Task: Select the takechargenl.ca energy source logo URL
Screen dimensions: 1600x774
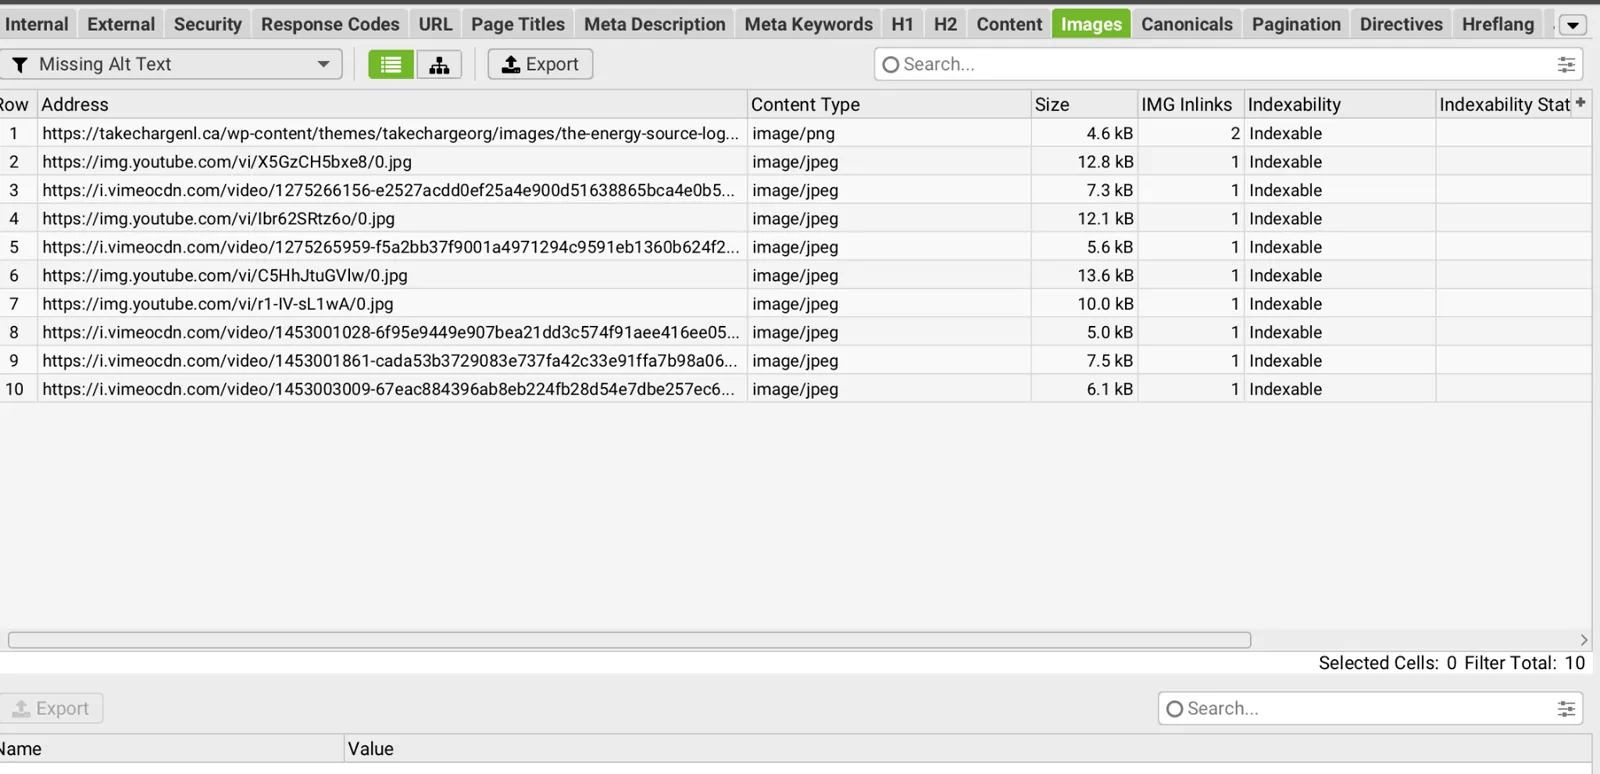Action: (x=391, y=133)
